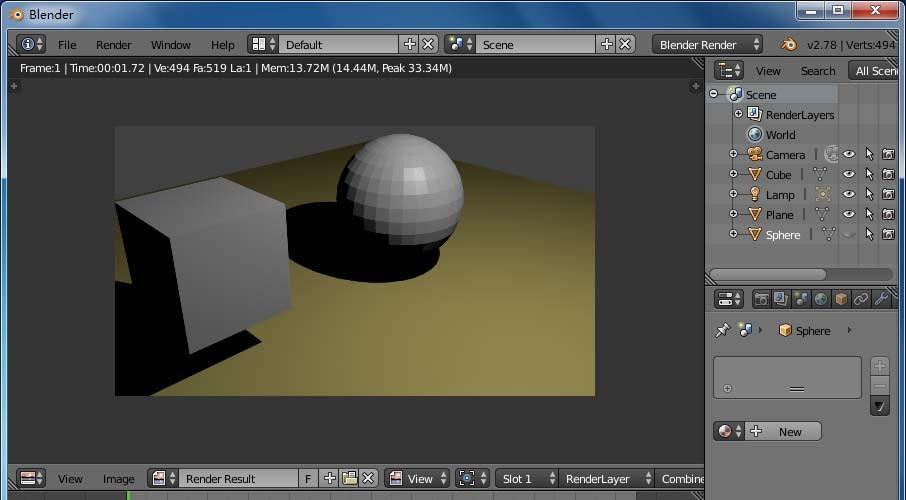Toggle Camera renderability

pos(889,154)
